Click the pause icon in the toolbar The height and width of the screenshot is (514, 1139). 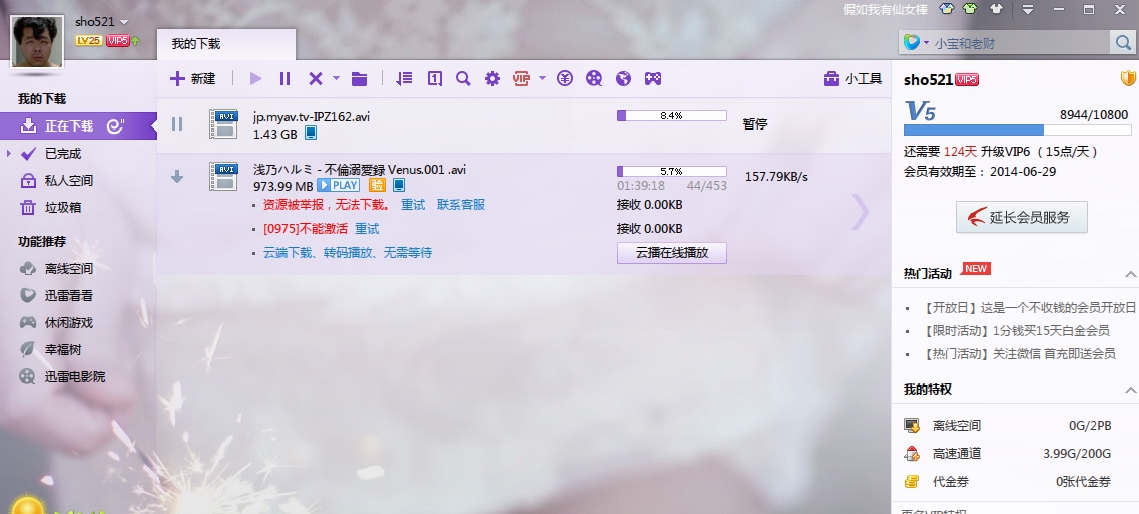tap(285, 78)
